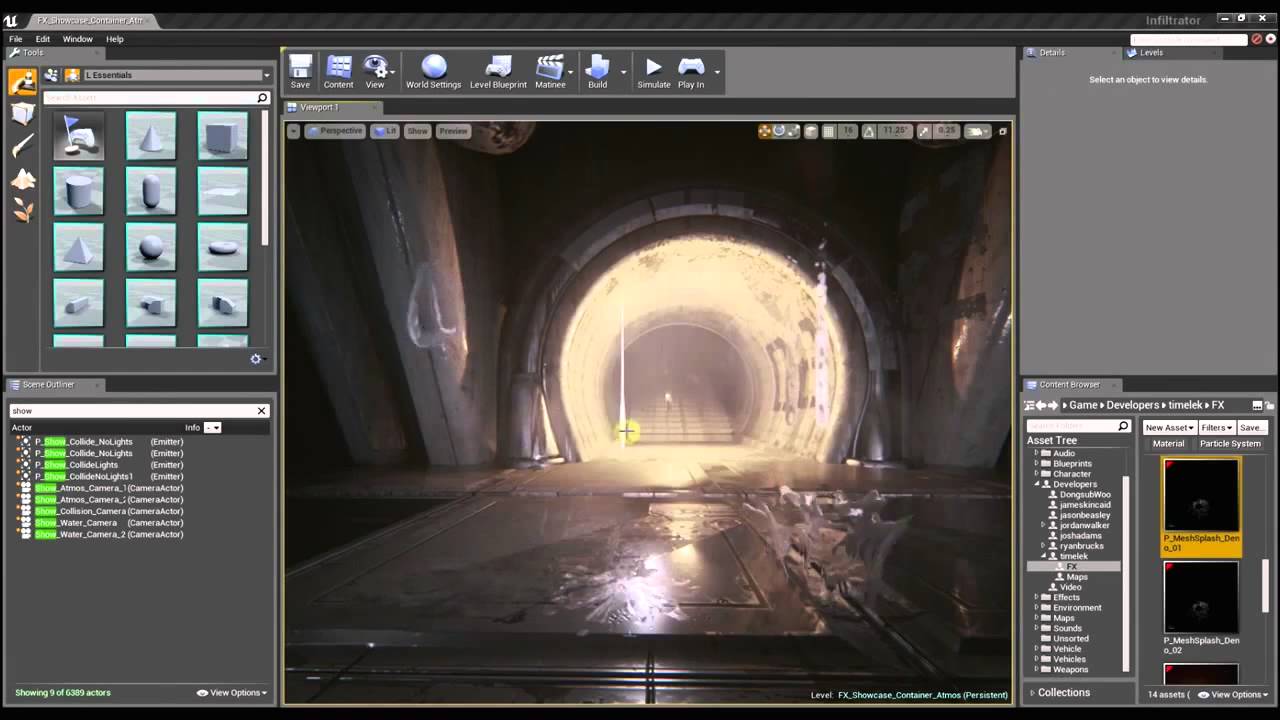Viewport: 1280px width, 720px height.
Task: Click the Show button in viewport
Action: [x=417, y=131]
